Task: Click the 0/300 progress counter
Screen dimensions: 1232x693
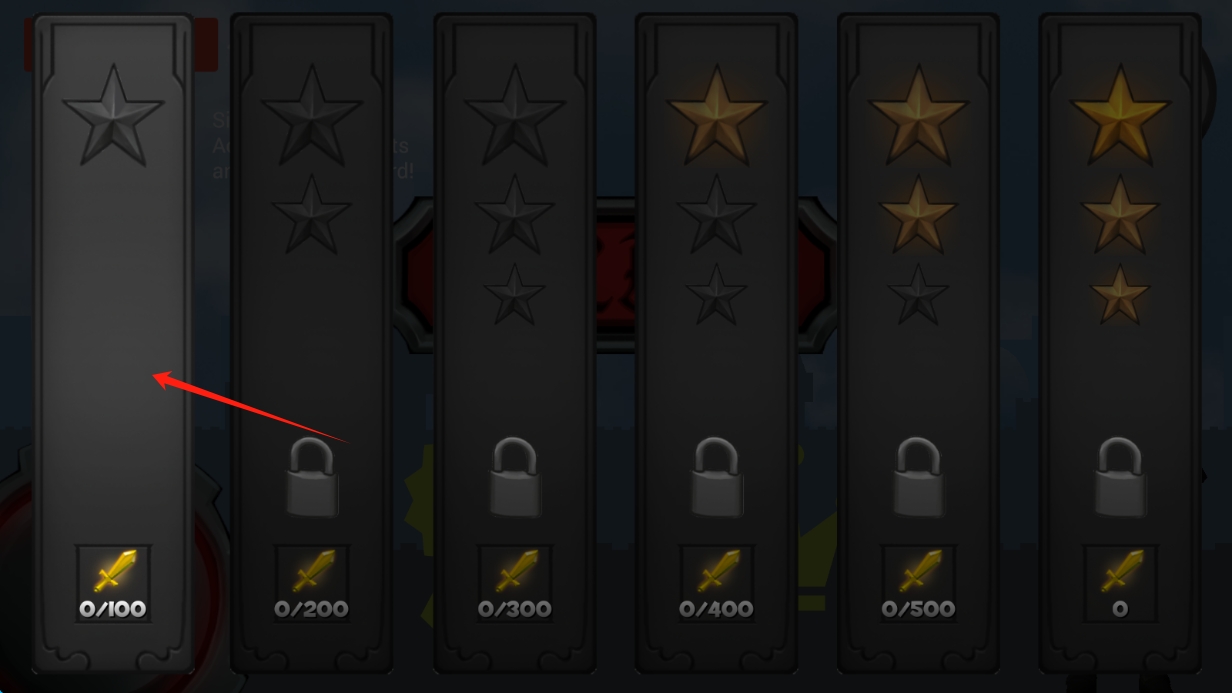Action: point(515,608)
